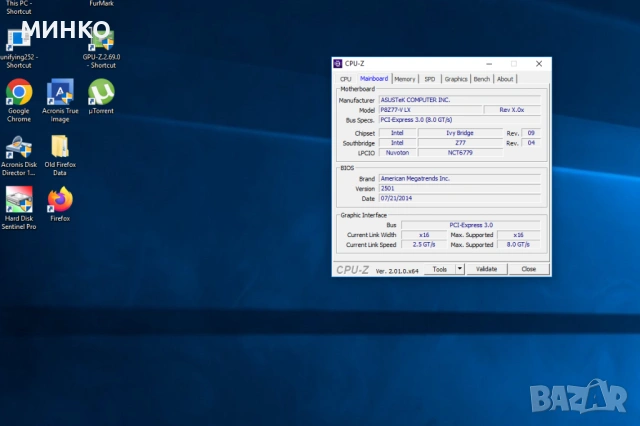Click the Rev X.0x field
Viewport: 640px width, 426px height.
pos(512,110)
